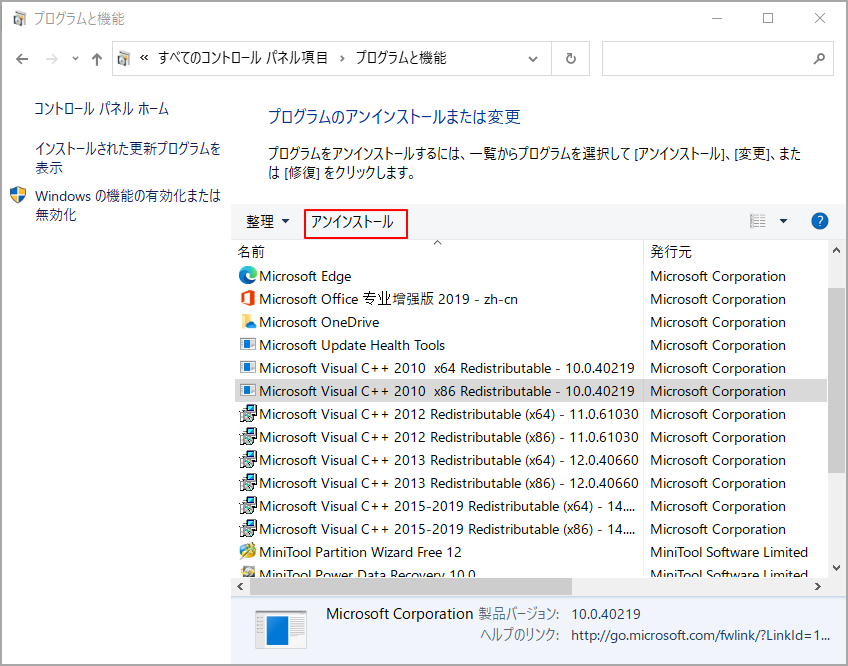Open the 整理 dropdown menu
The height and width of the screenshot is (666, 848).
pos(268,221)
